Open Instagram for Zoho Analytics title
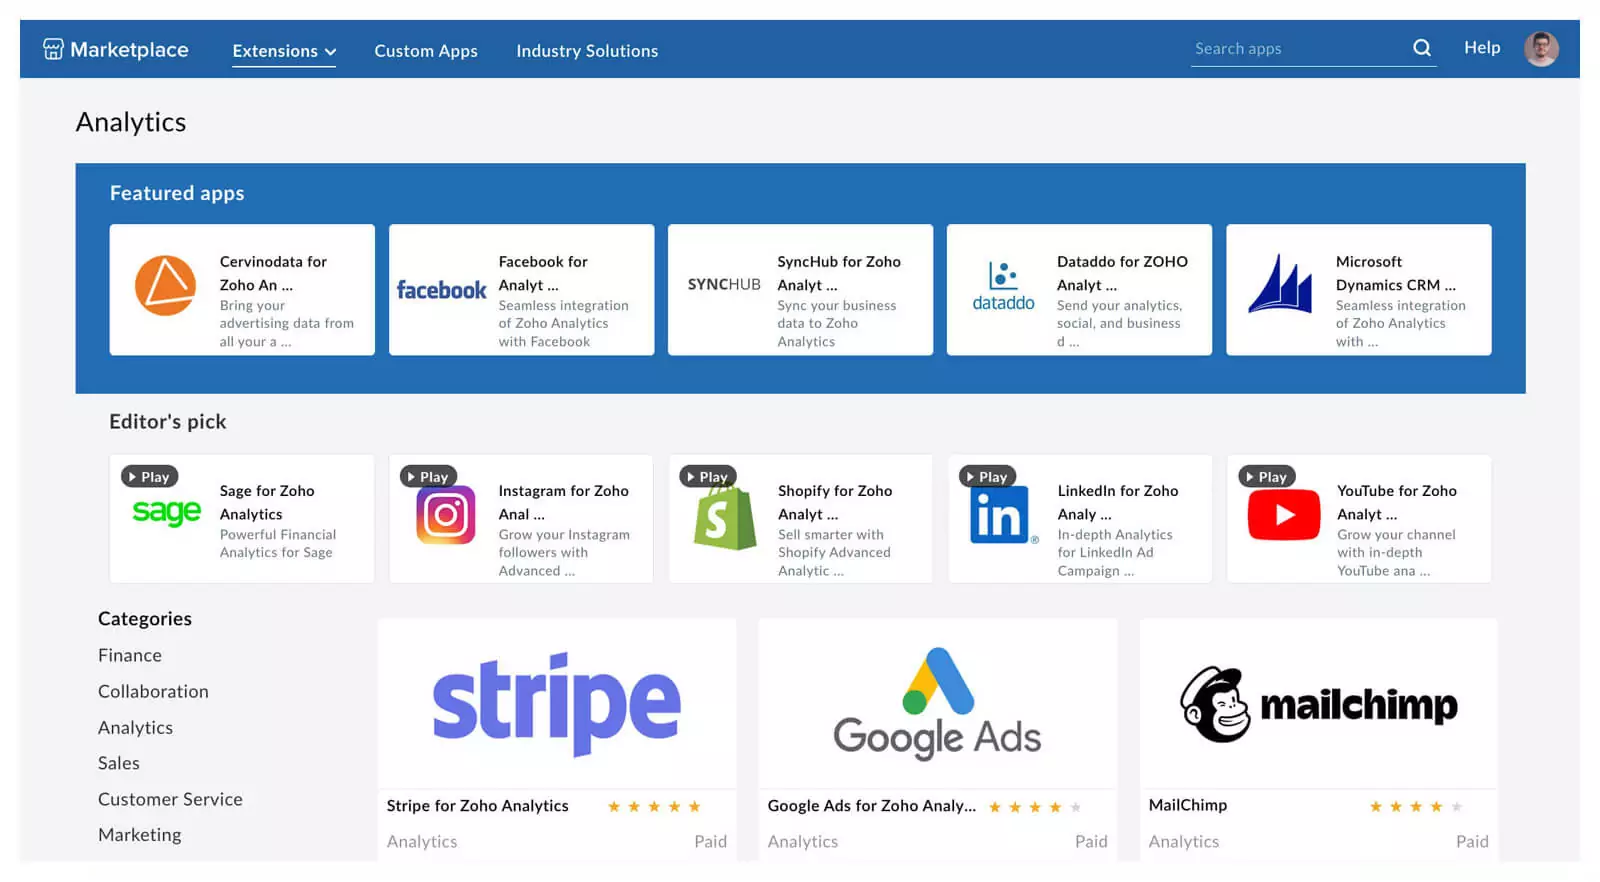 (x=564, y=502)
